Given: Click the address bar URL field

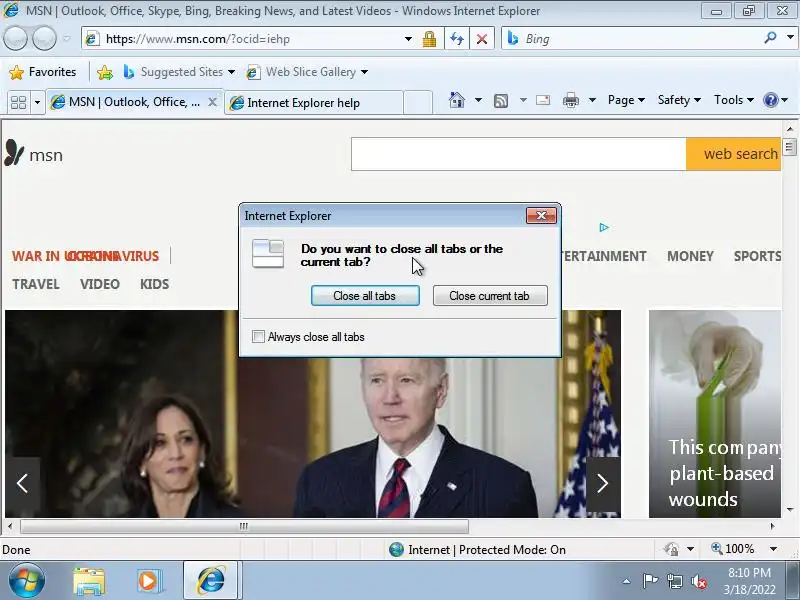Looking at the screenshot, I should pyautogui.click(x=245, y=39).
